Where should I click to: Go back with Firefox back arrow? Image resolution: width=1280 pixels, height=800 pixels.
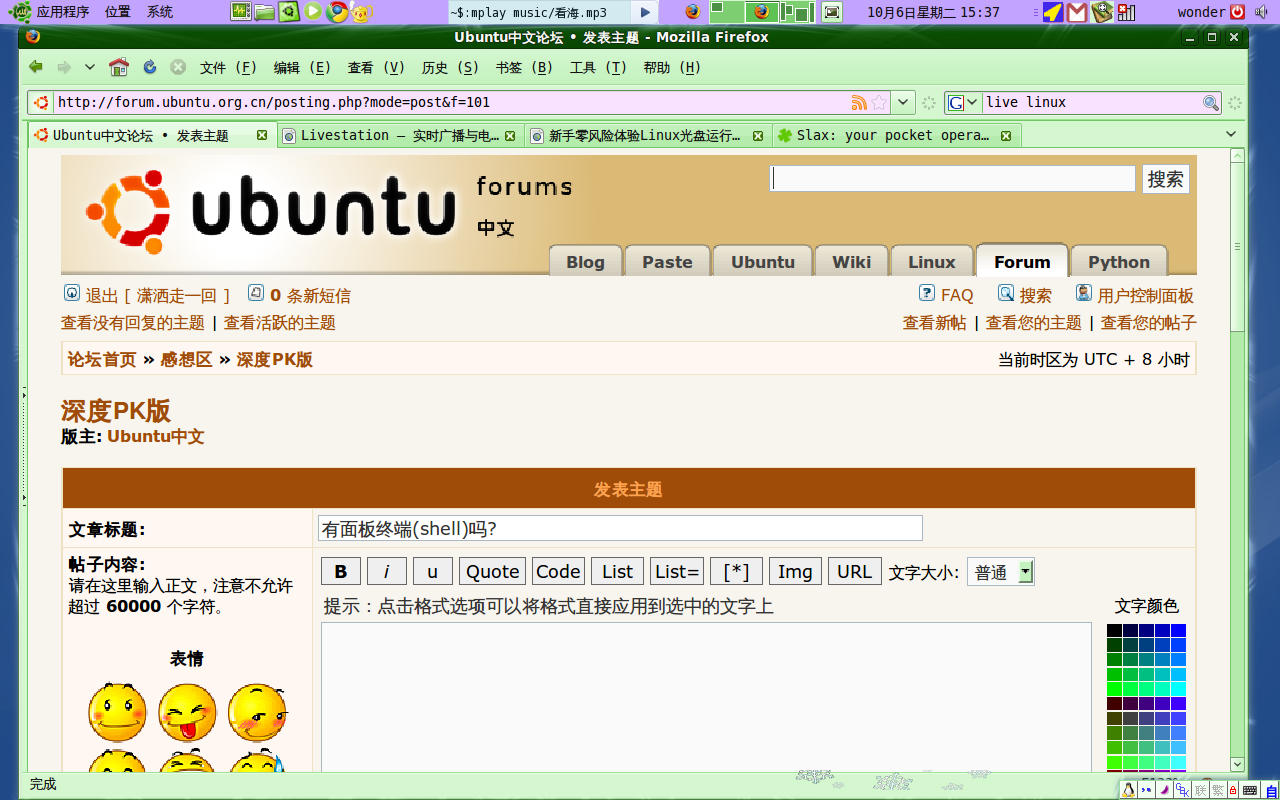pos(36,67)
